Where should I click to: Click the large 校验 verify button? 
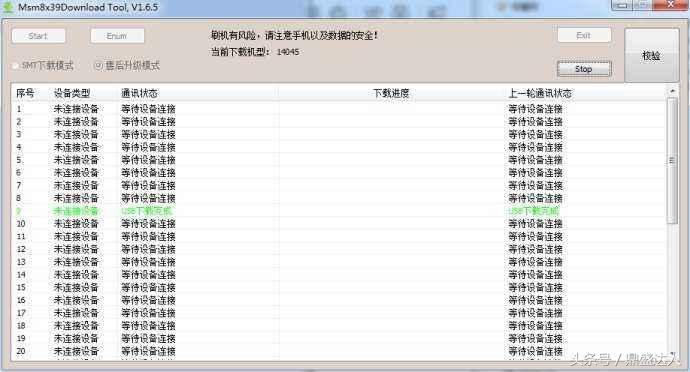[x=651, y=55]
